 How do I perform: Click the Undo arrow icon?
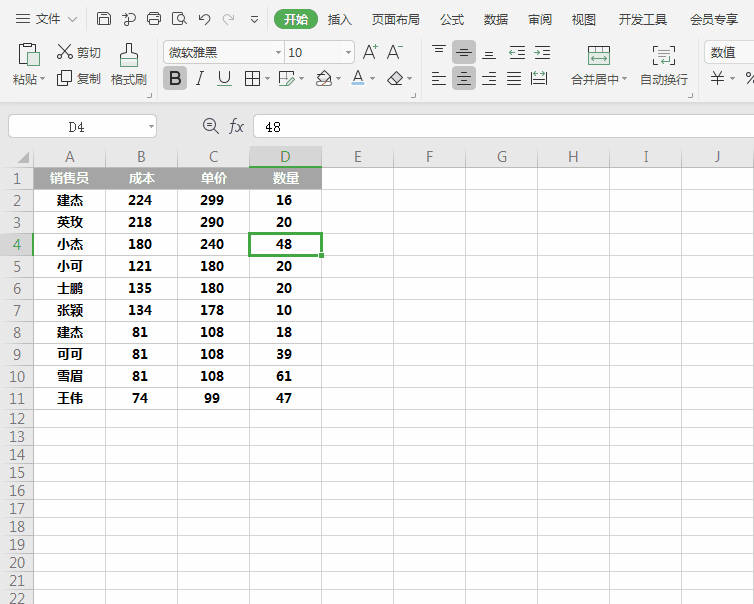204,19
